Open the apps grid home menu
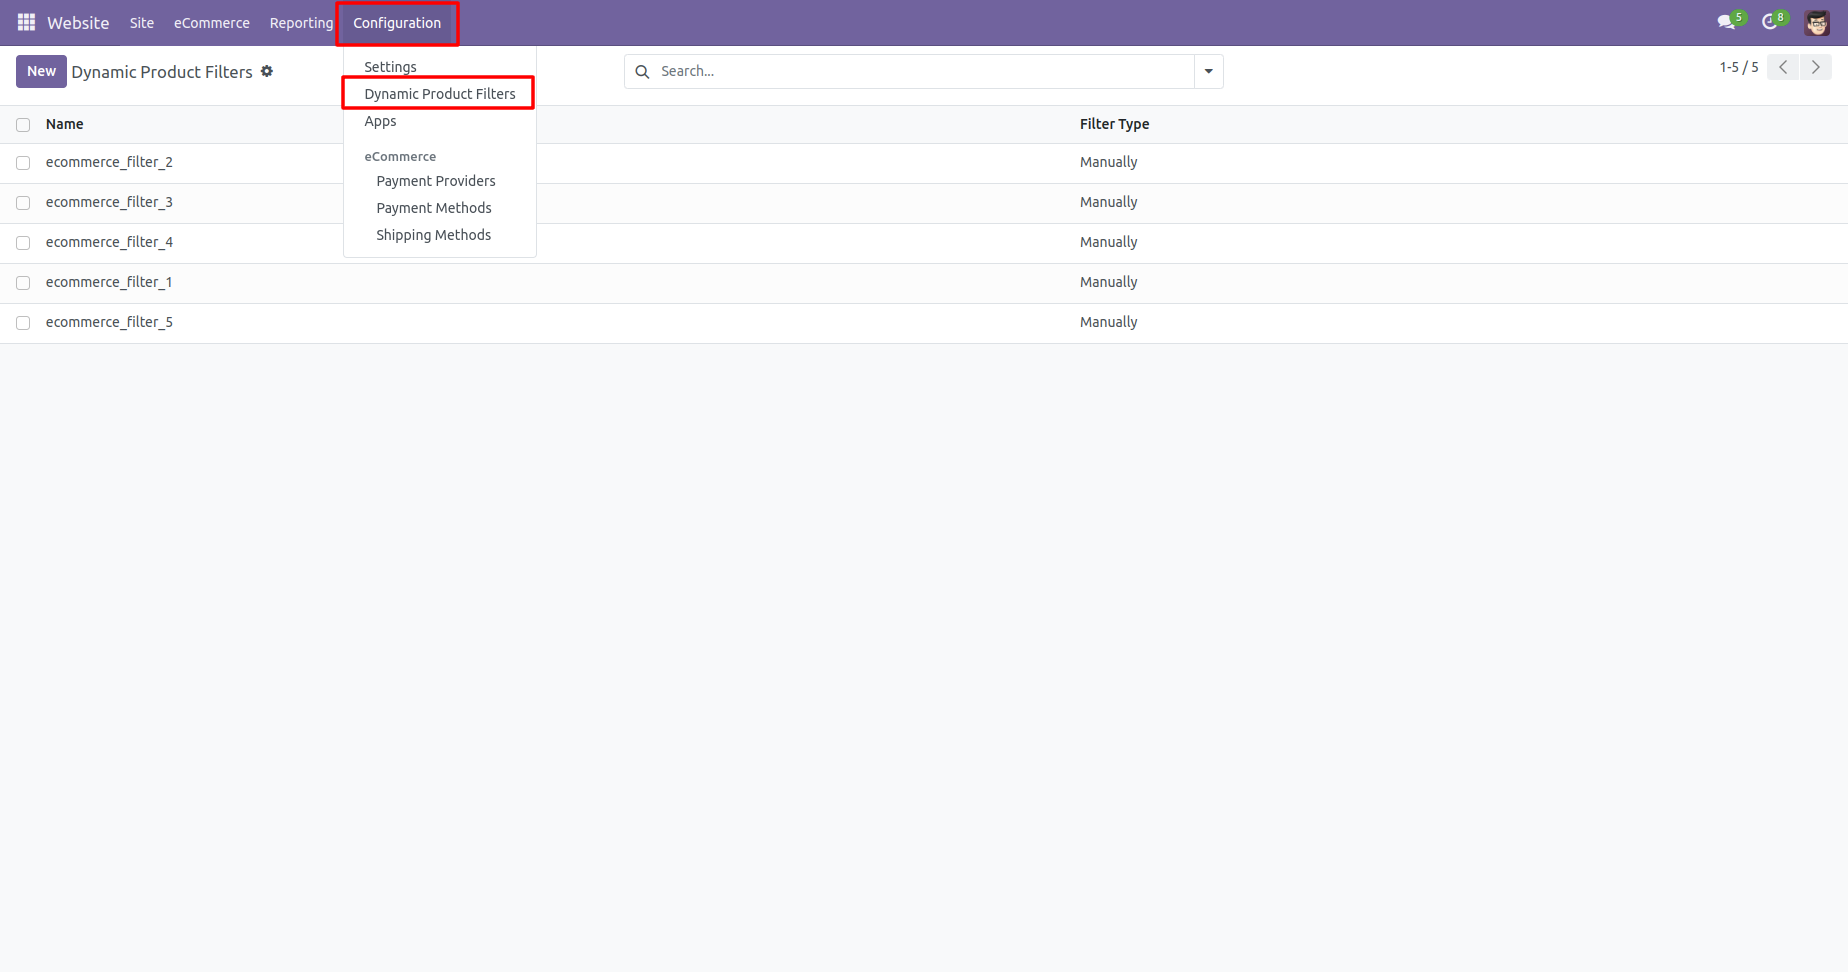1848x972 pixels. point(26,22)
